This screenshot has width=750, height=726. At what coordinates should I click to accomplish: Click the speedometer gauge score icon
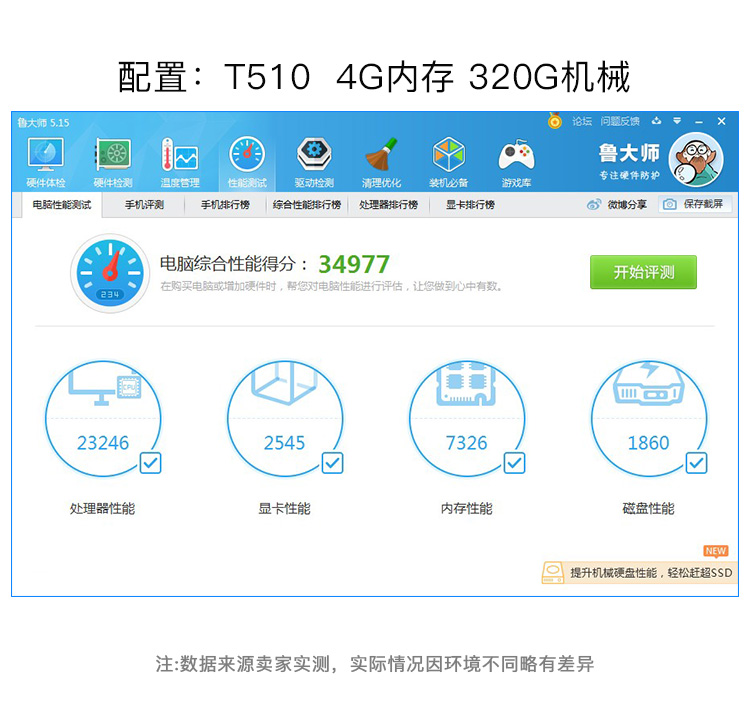pyautogui.click(x=110, y=273)
